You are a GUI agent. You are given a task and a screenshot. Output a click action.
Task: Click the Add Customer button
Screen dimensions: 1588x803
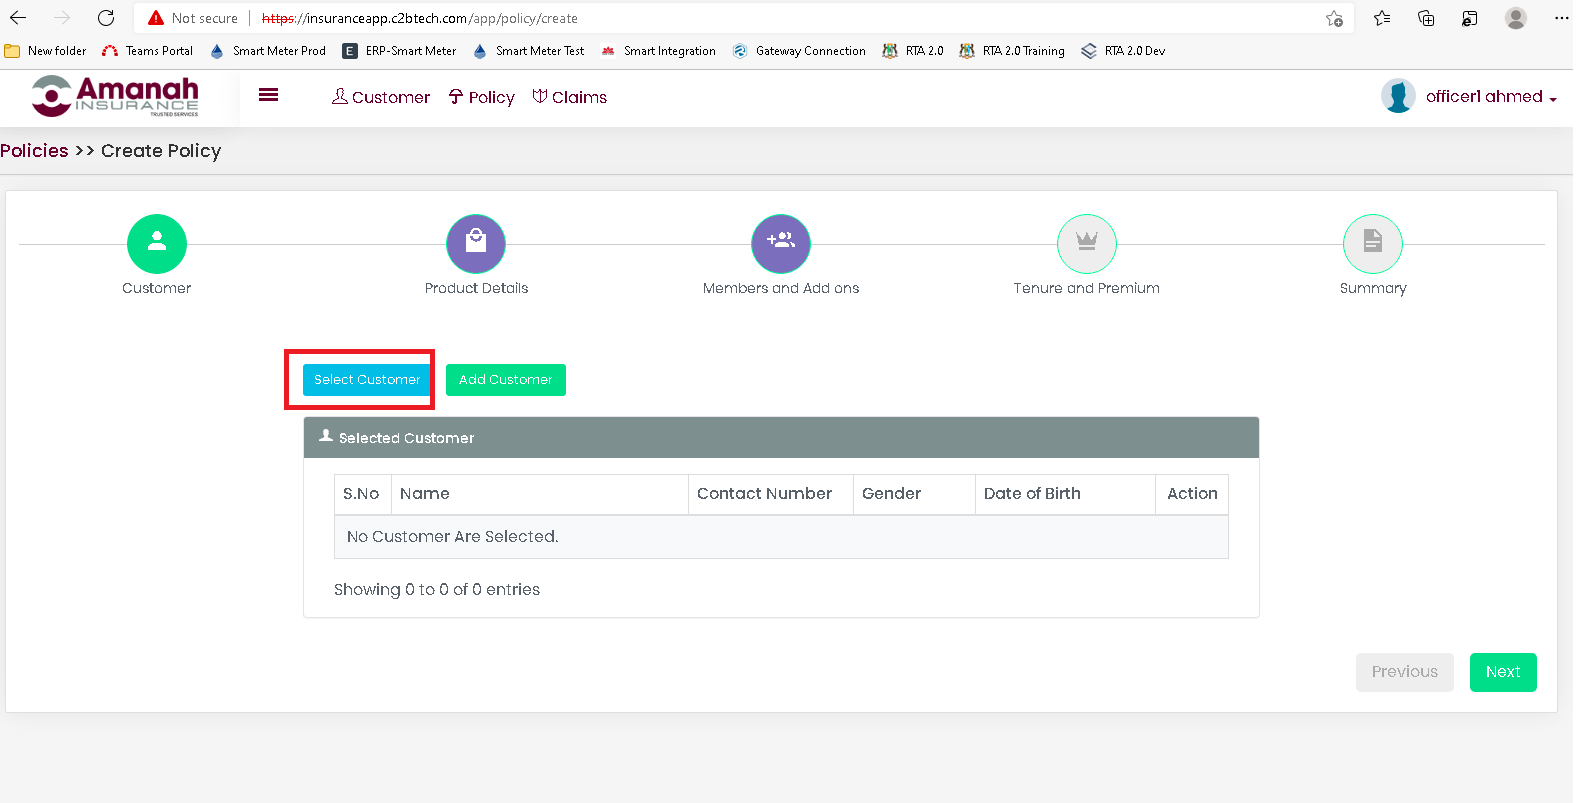pyautogui.click(x=506, y=380)
